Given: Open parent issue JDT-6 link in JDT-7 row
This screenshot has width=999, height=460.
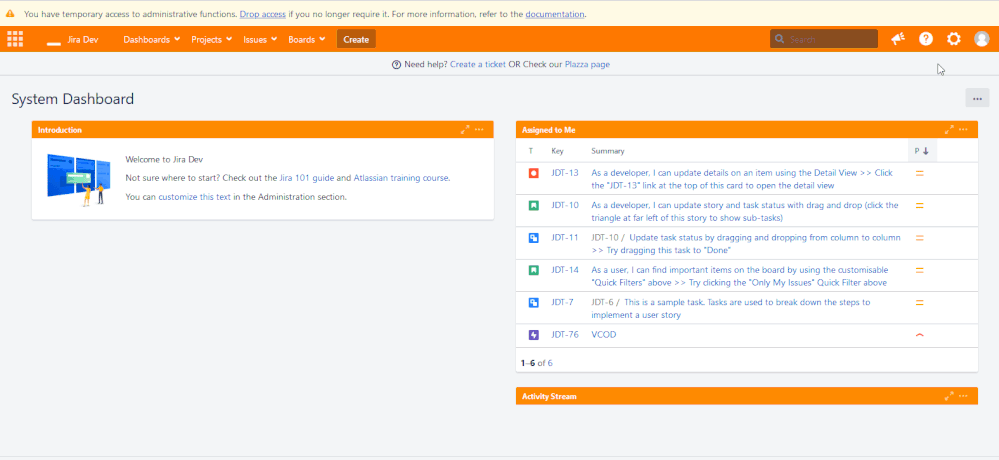Looking at the screenshot, I should tap(602, 303).
